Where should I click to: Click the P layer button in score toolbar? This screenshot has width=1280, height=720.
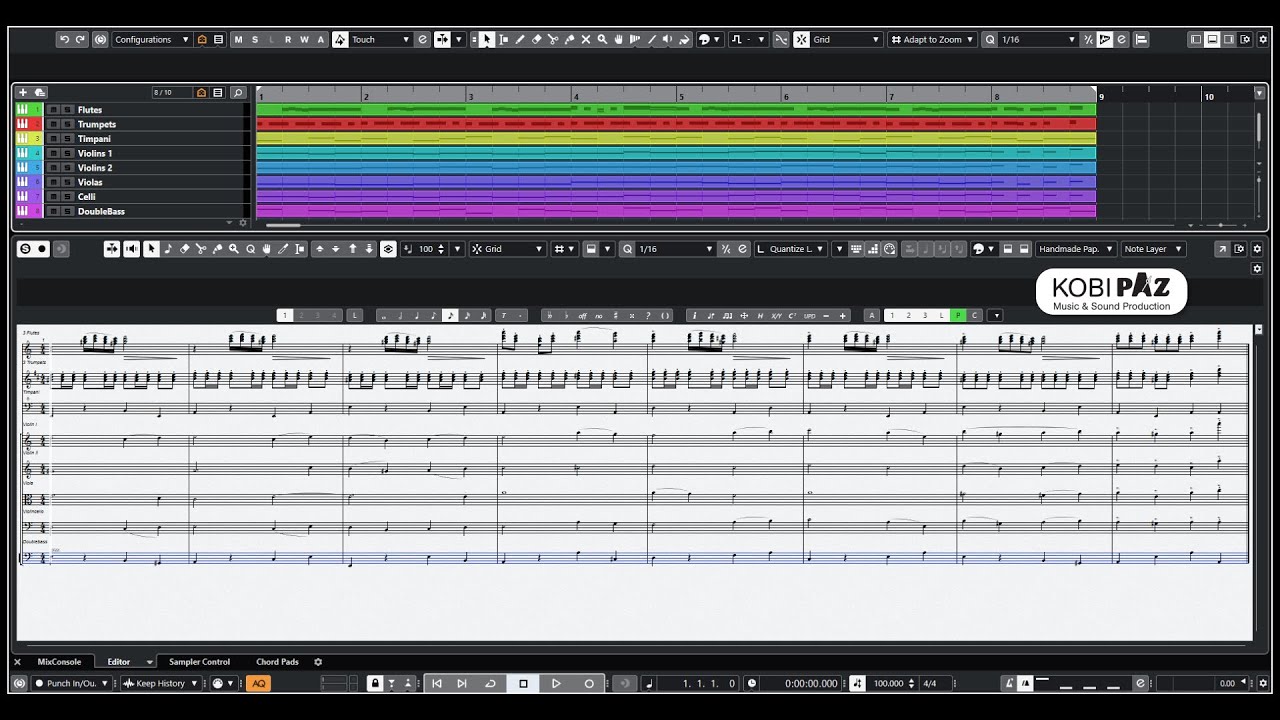click(958, 316)
